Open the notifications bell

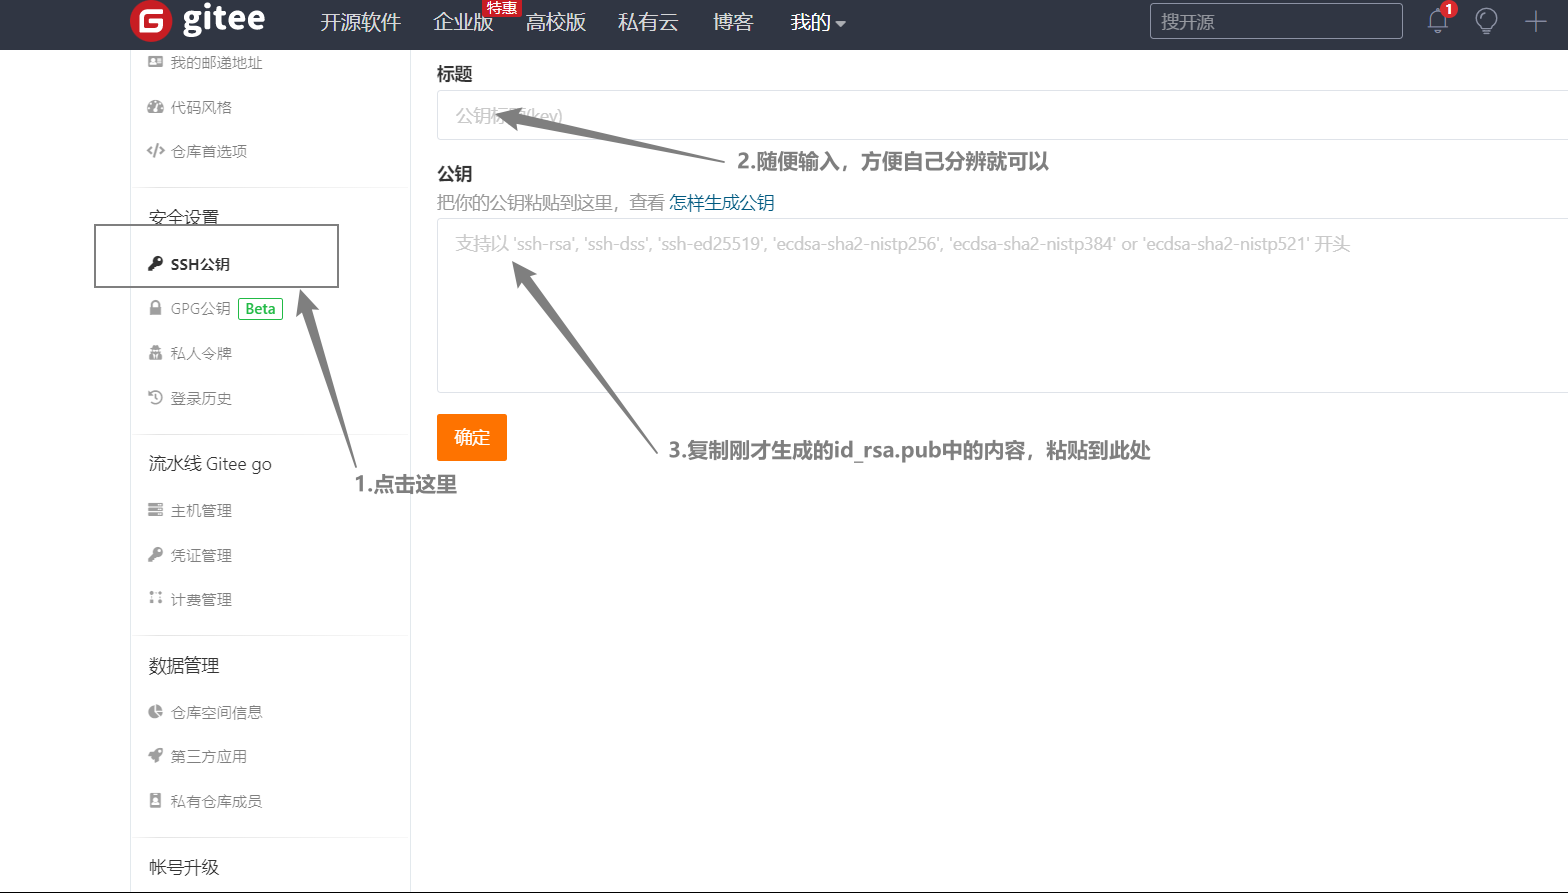click(1438, 21)
